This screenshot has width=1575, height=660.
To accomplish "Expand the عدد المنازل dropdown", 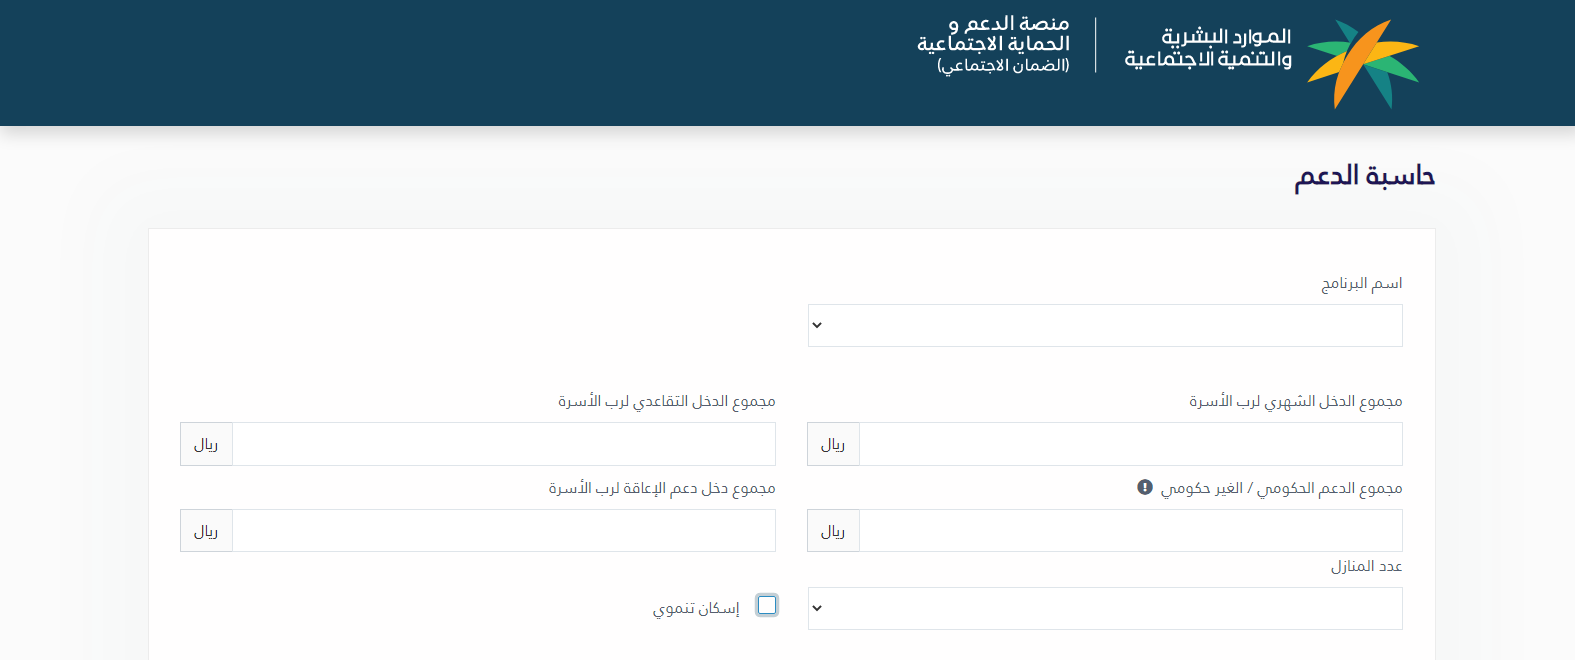I will 1105,608.
